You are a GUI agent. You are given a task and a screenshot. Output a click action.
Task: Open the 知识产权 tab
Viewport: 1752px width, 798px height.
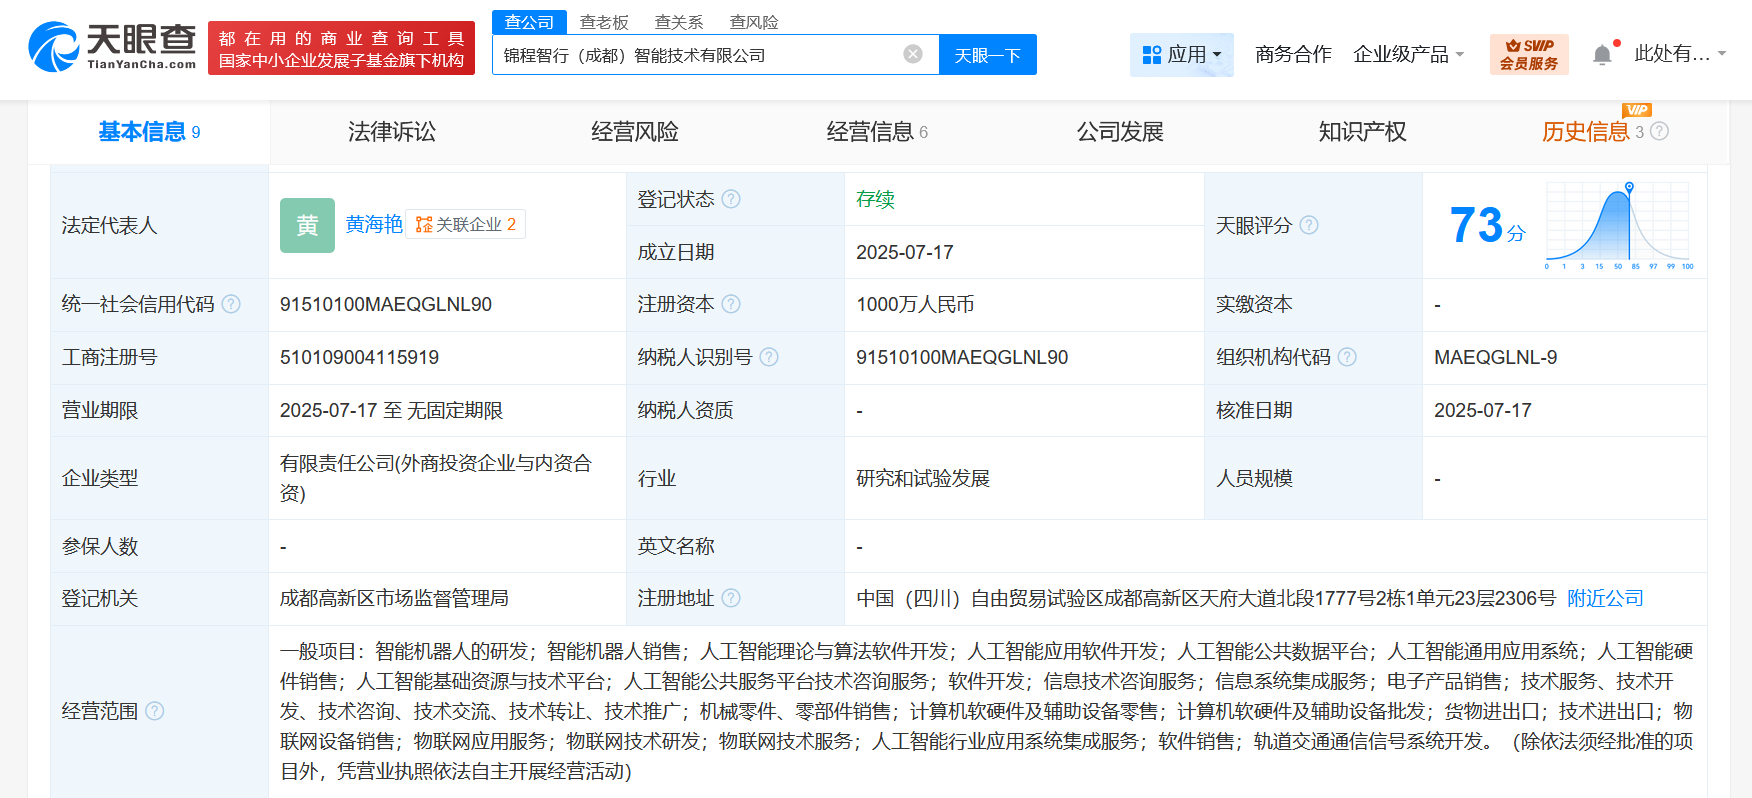(x=1362, y=132)
